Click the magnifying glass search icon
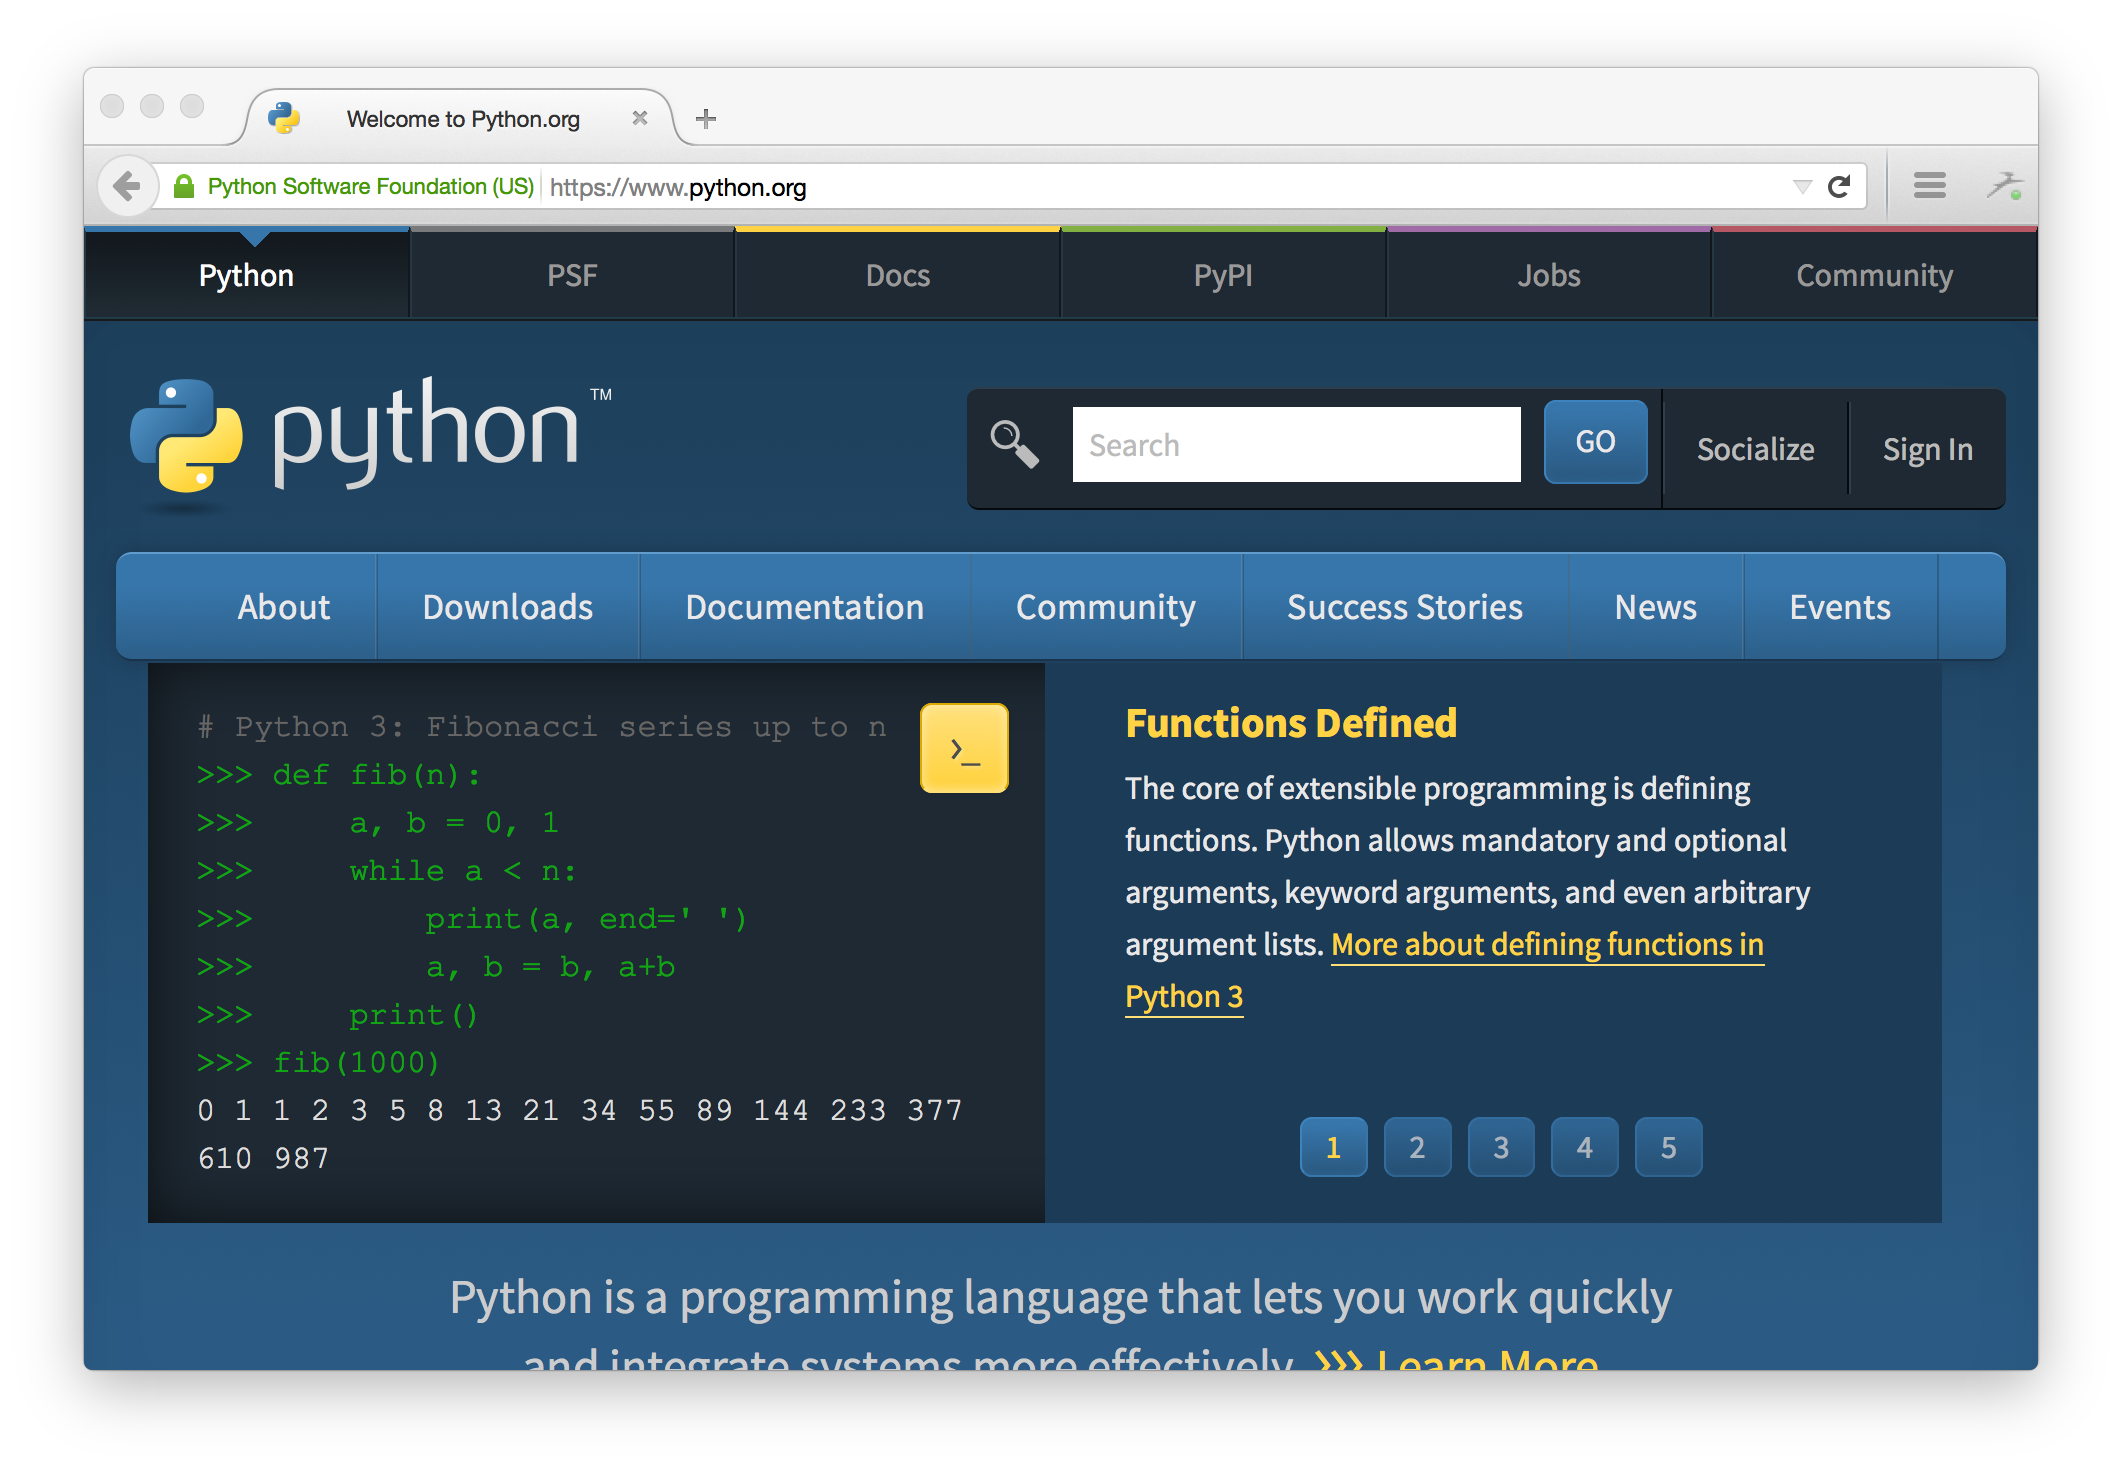This screenshot has height=1470, width=2122. click(x=1014, y=443)
